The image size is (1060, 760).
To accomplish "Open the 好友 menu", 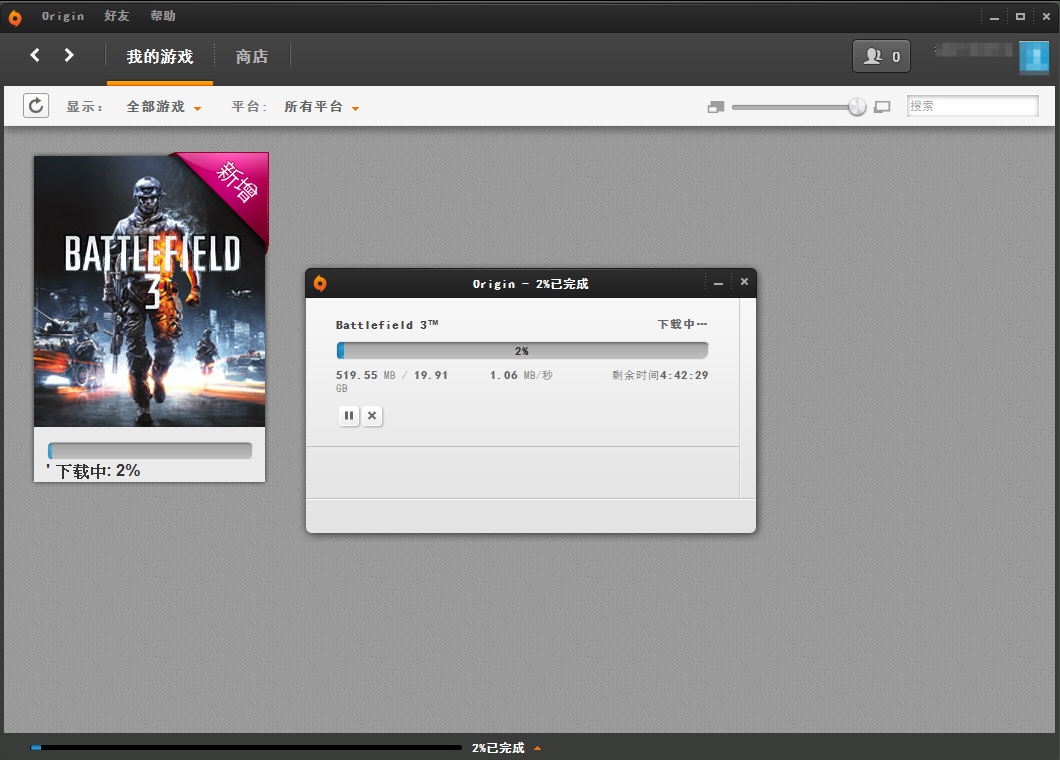I will (117, 16).
